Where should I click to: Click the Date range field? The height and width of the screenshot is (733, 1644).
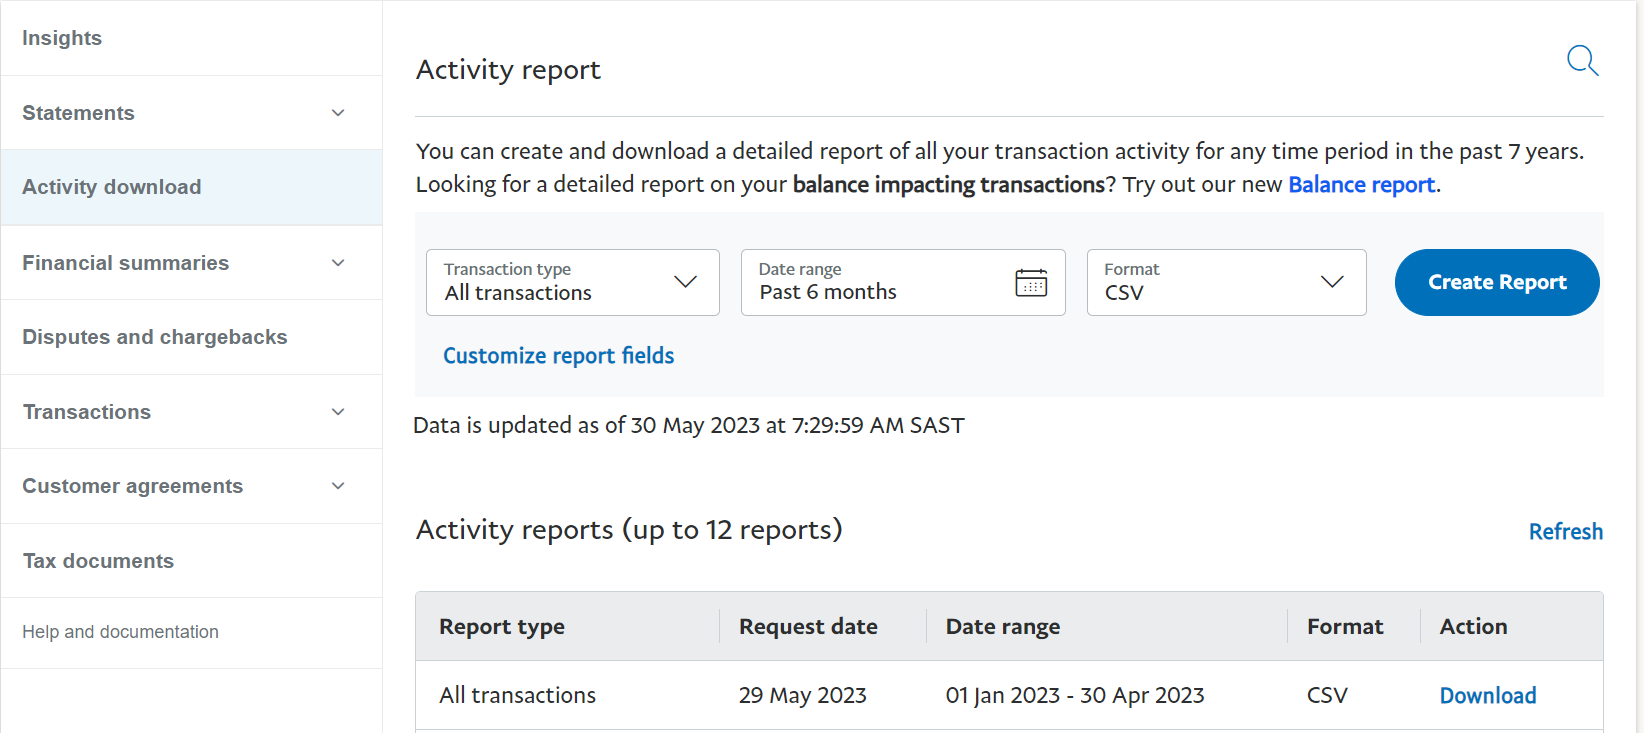point(880,283)
